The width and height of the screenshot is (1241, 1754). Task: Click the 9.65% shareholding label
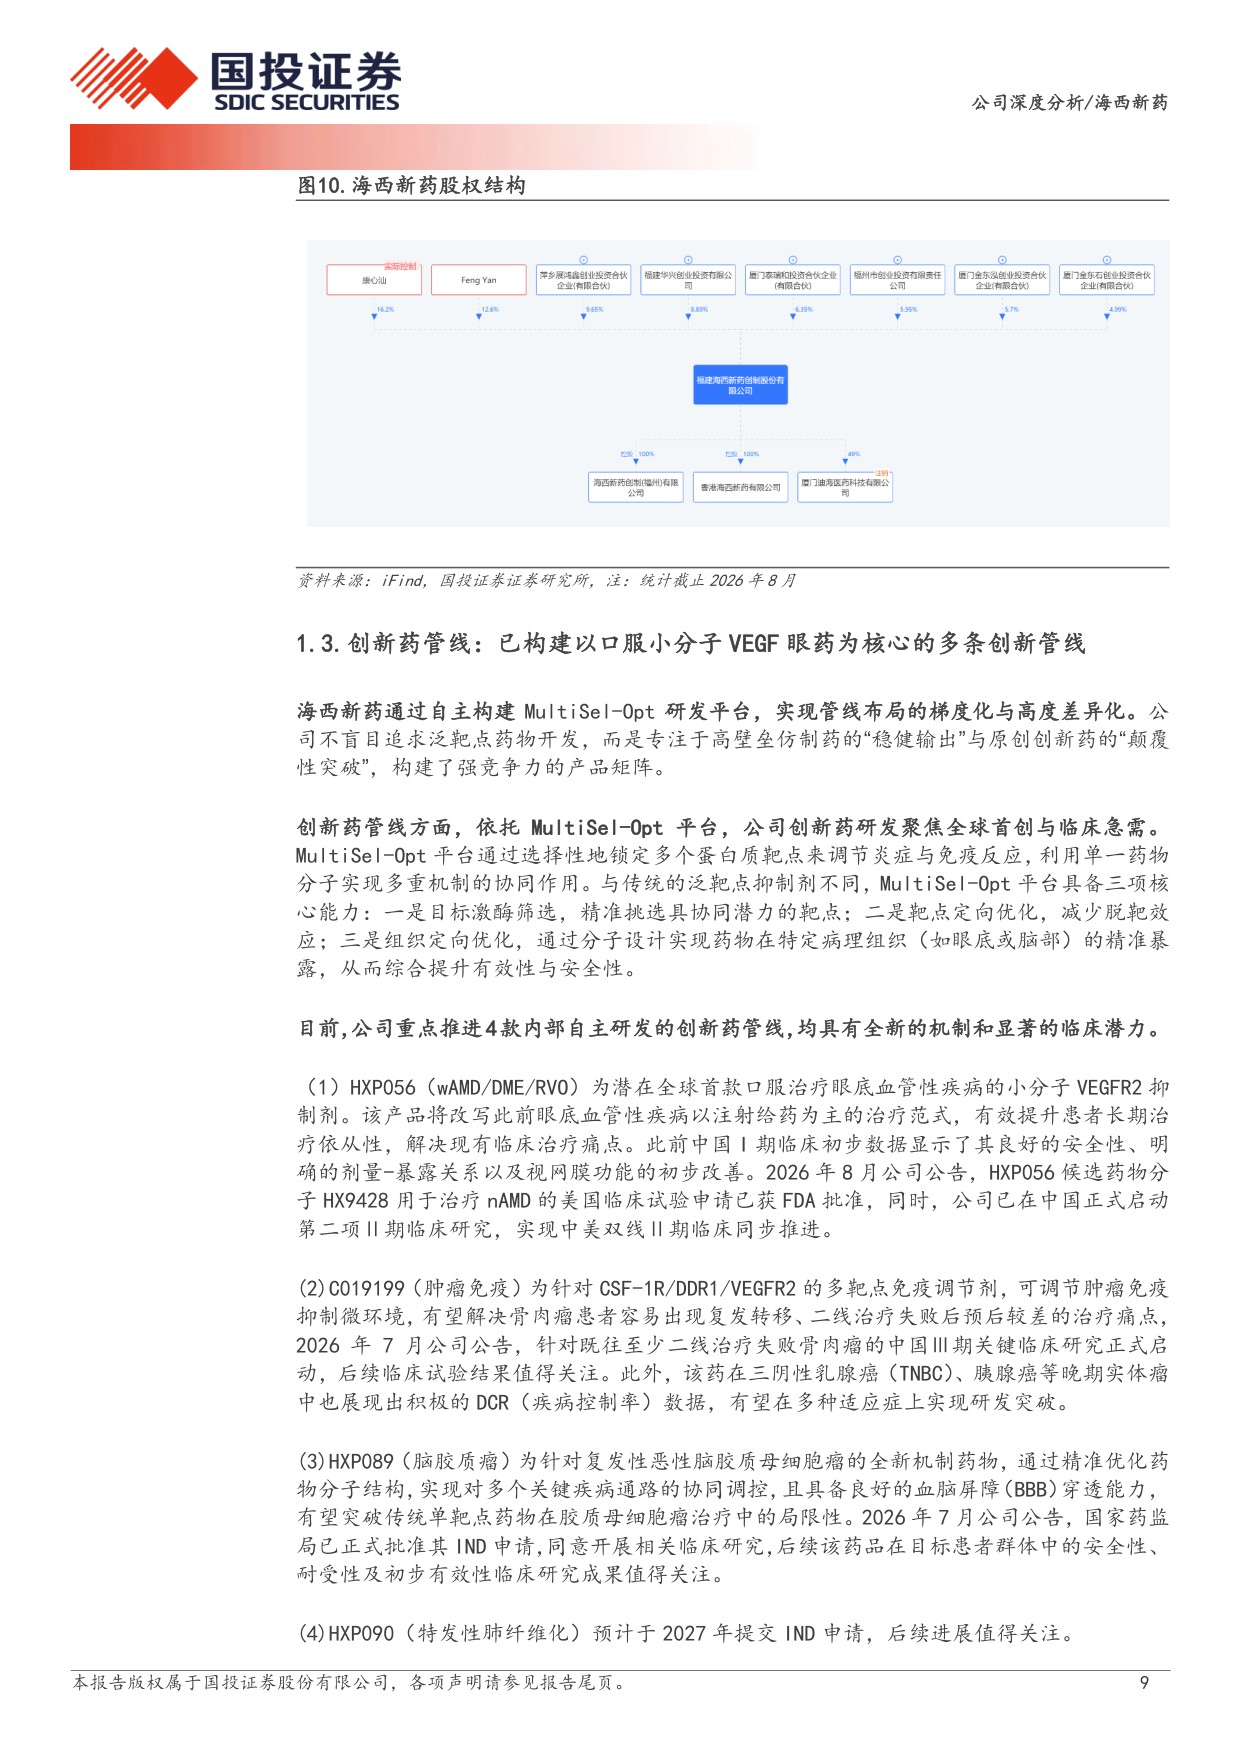[x=595, y=310]
